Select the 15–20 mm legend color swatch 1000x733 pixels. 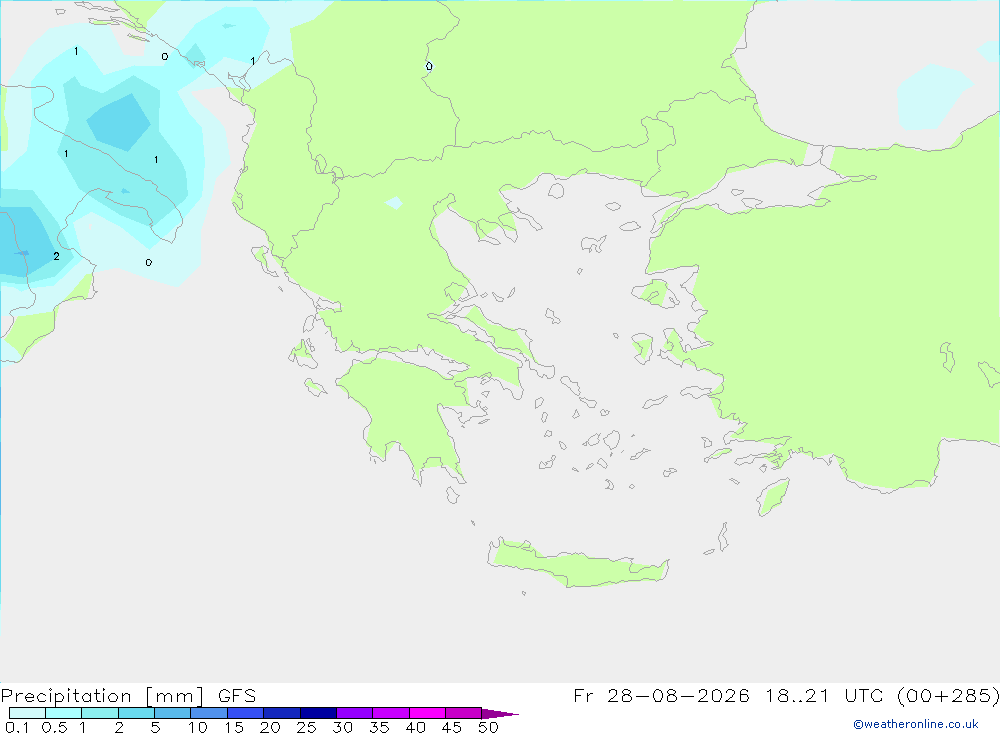tap(246, 713)
